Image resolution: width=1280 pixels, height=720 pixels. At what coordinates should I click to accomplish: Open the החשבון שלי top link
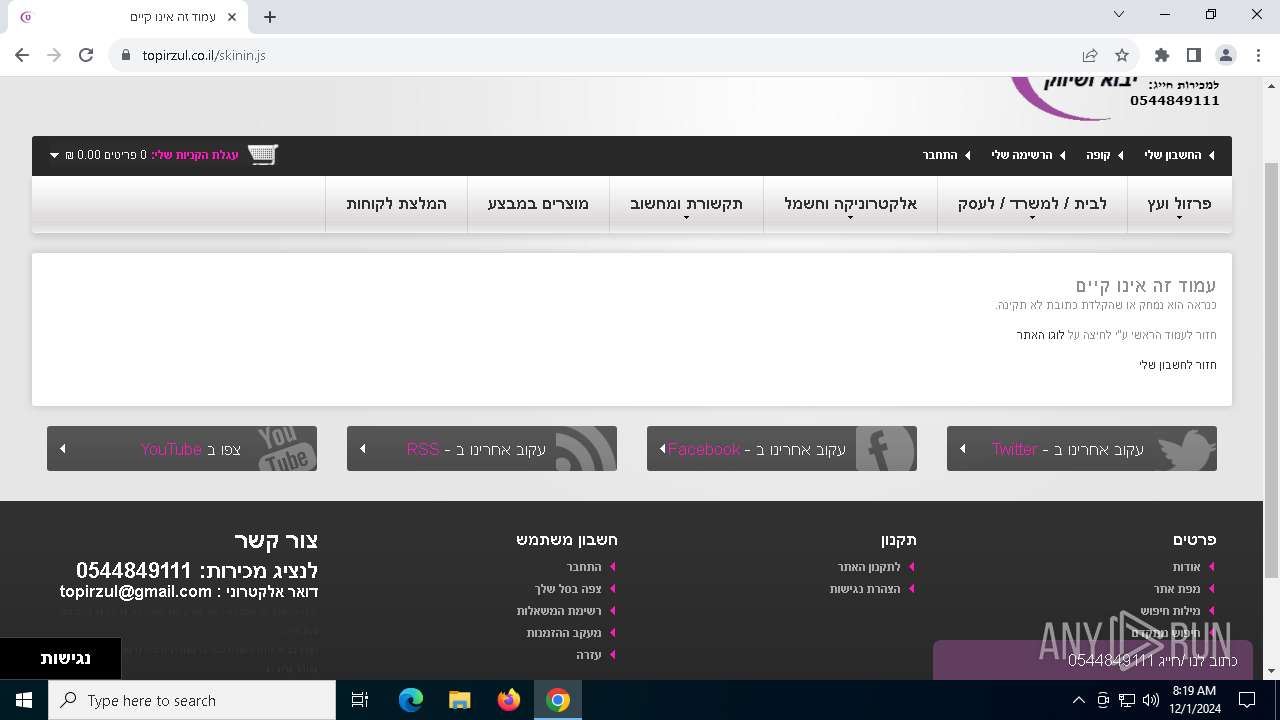pos(1173,155)
